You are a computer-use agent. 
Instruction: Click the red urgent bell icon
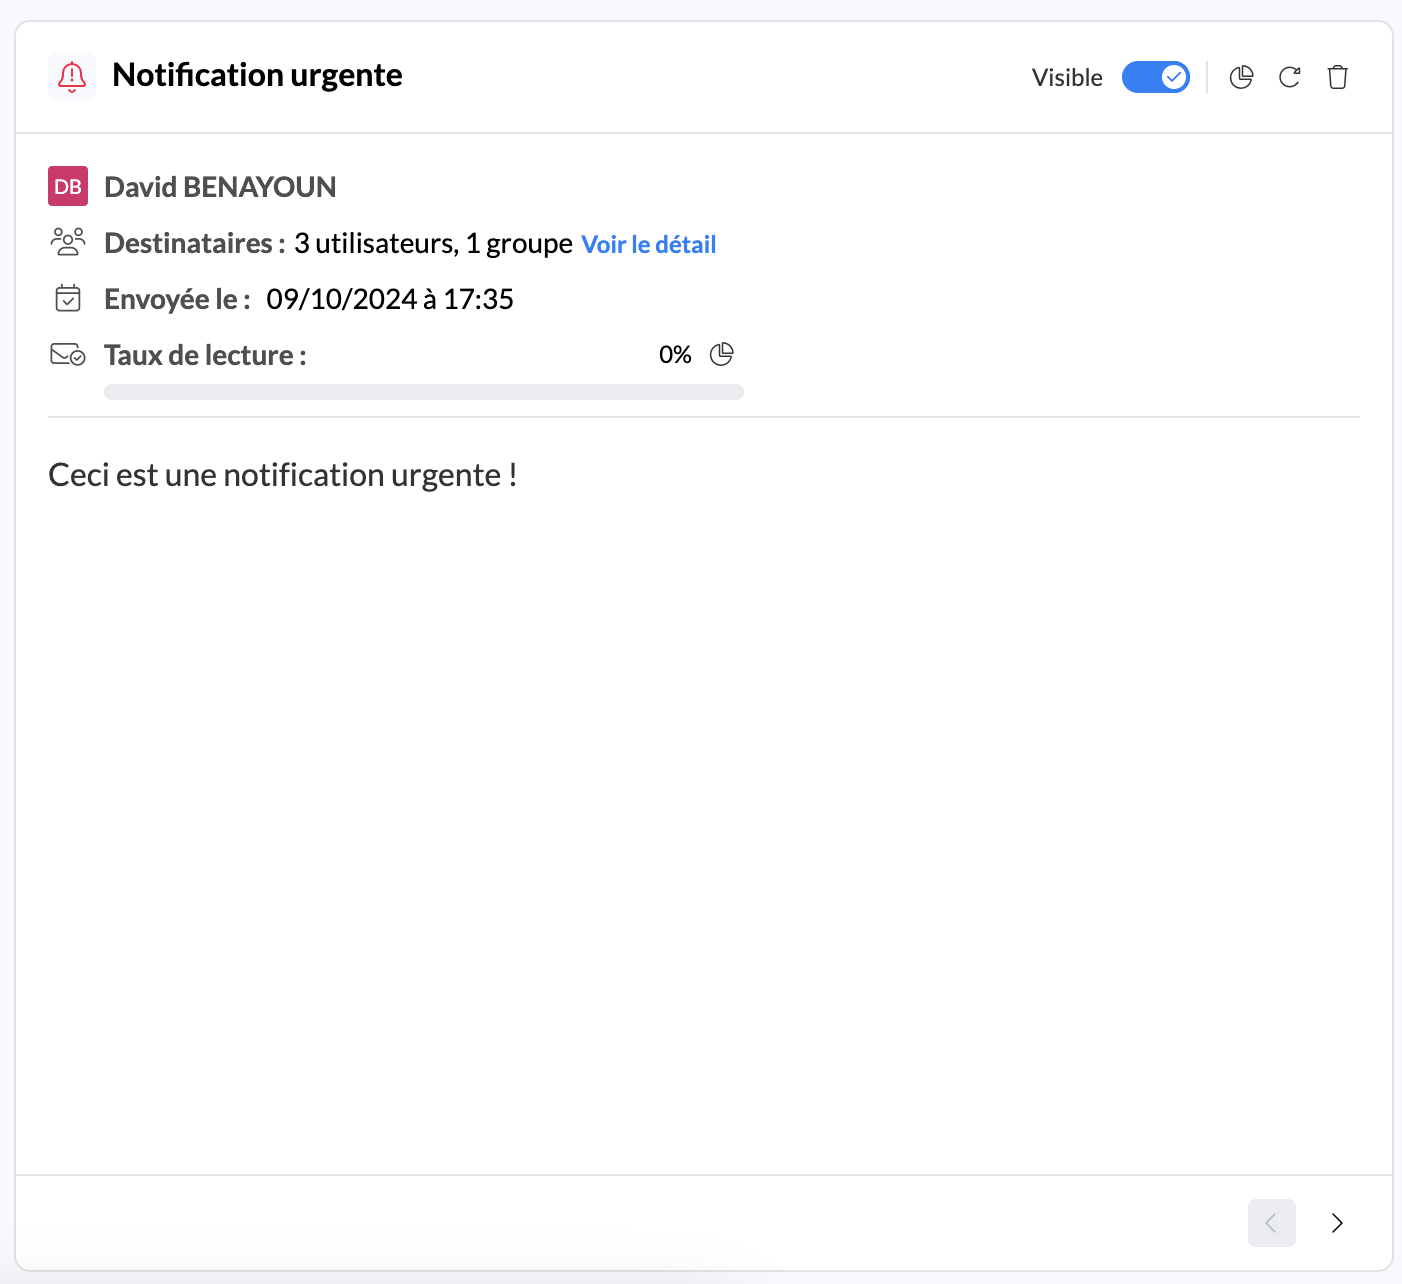(72, 77)
